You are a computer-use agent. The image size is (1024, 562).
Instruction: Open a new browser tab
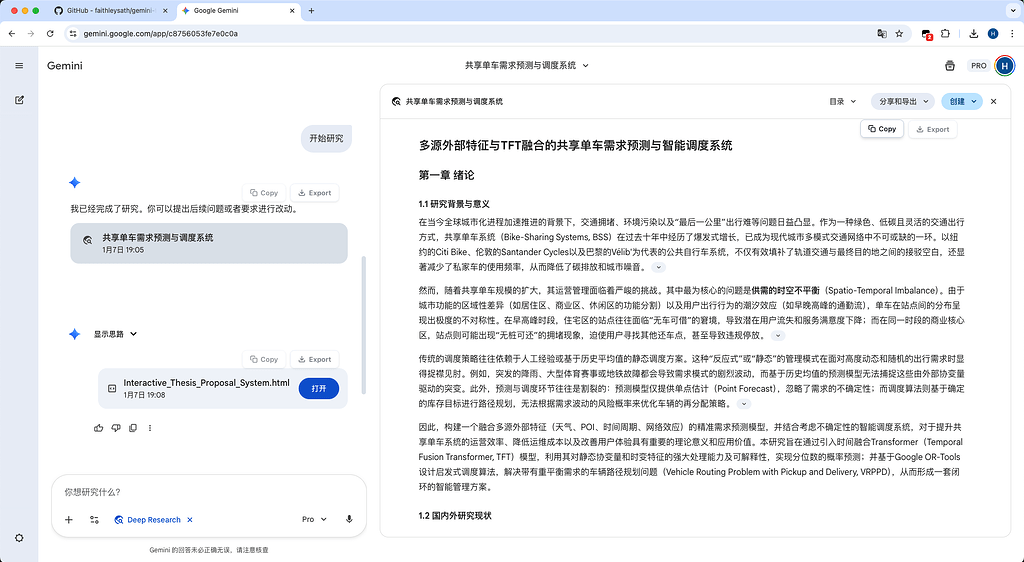point(312,10)
